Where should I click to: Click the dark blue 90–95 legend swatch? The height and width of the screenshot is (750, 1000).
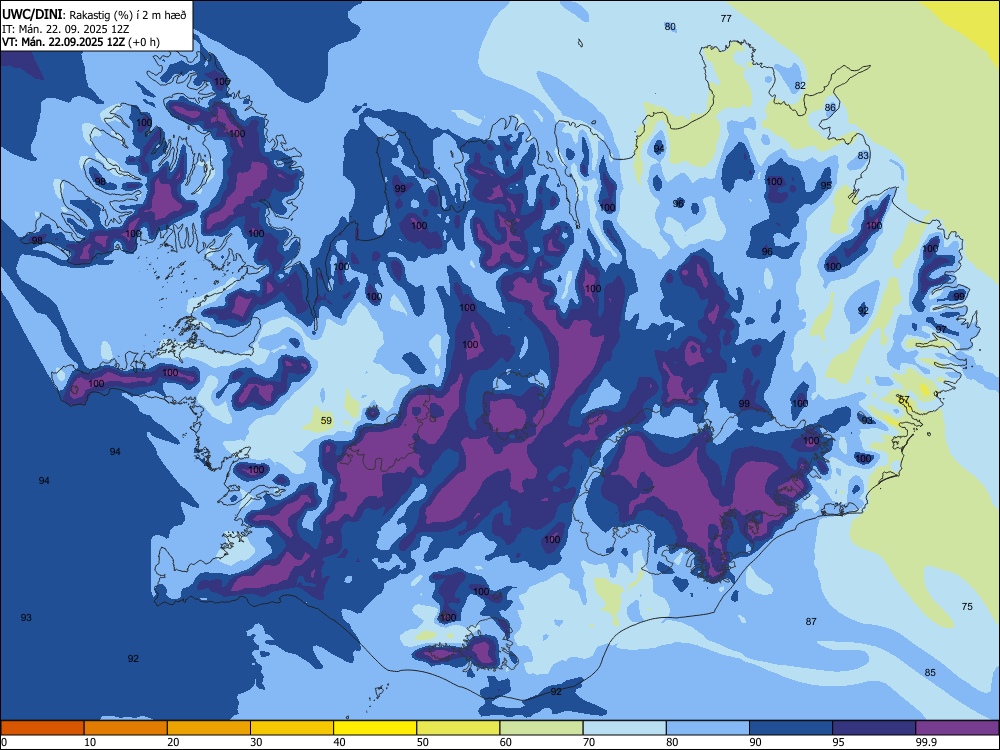(x=791, y=728)
